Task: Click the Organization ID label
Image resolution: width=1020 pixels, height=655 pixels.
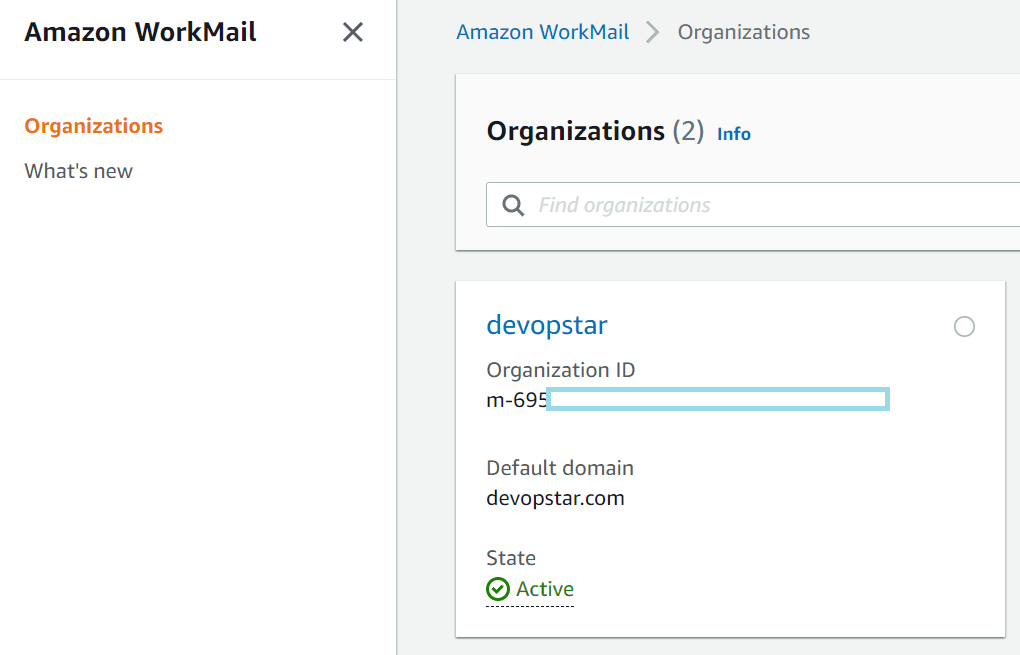Action: 560,369
